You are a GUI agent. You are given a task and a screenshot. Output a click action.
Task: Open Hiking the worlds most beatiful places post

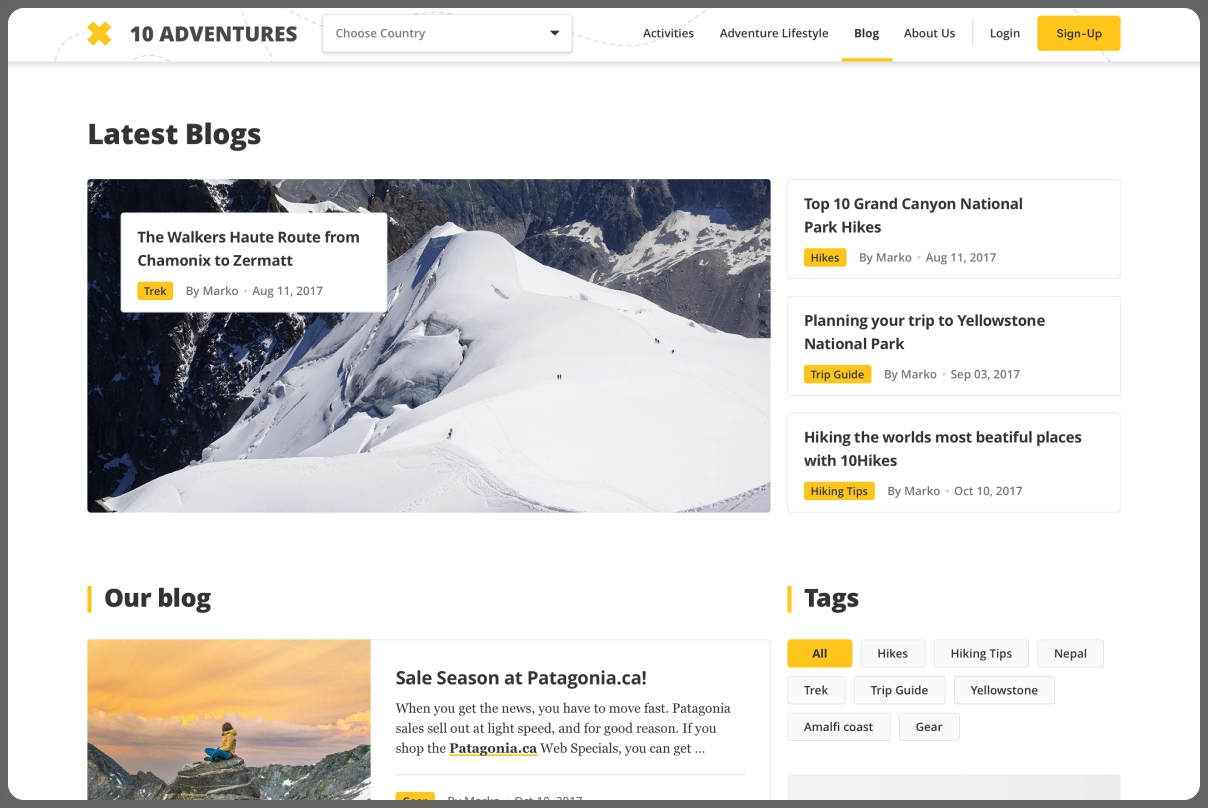point(943,449)
